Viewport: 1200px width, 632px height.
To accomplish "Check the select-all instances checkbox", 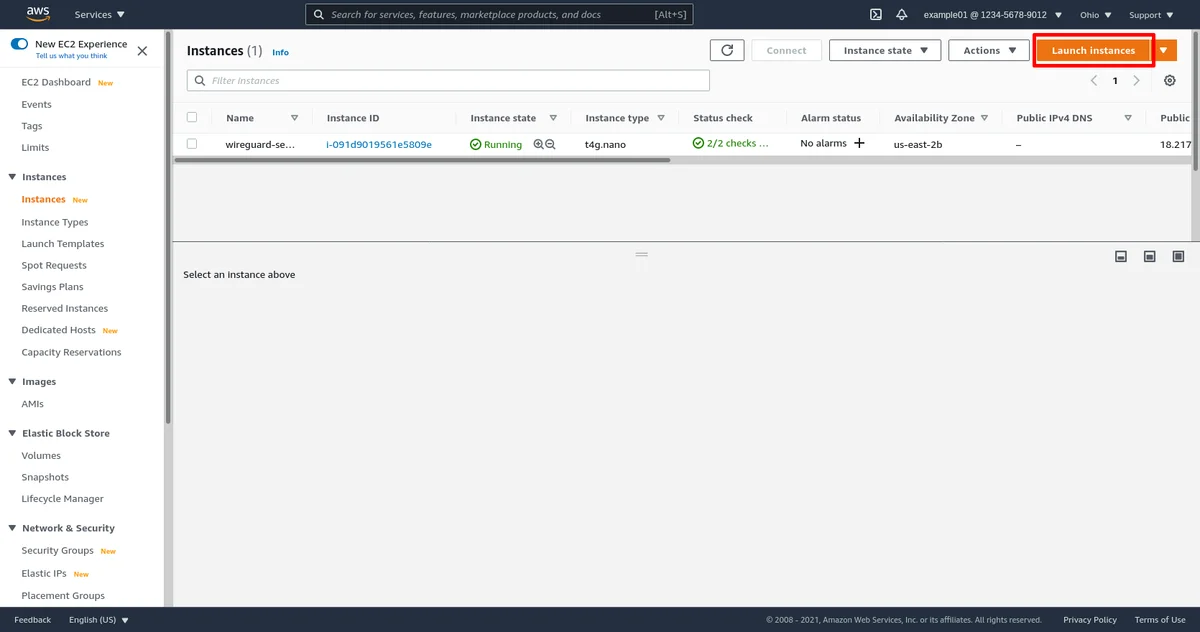I will pyautogui.click(x=192, y=117).
